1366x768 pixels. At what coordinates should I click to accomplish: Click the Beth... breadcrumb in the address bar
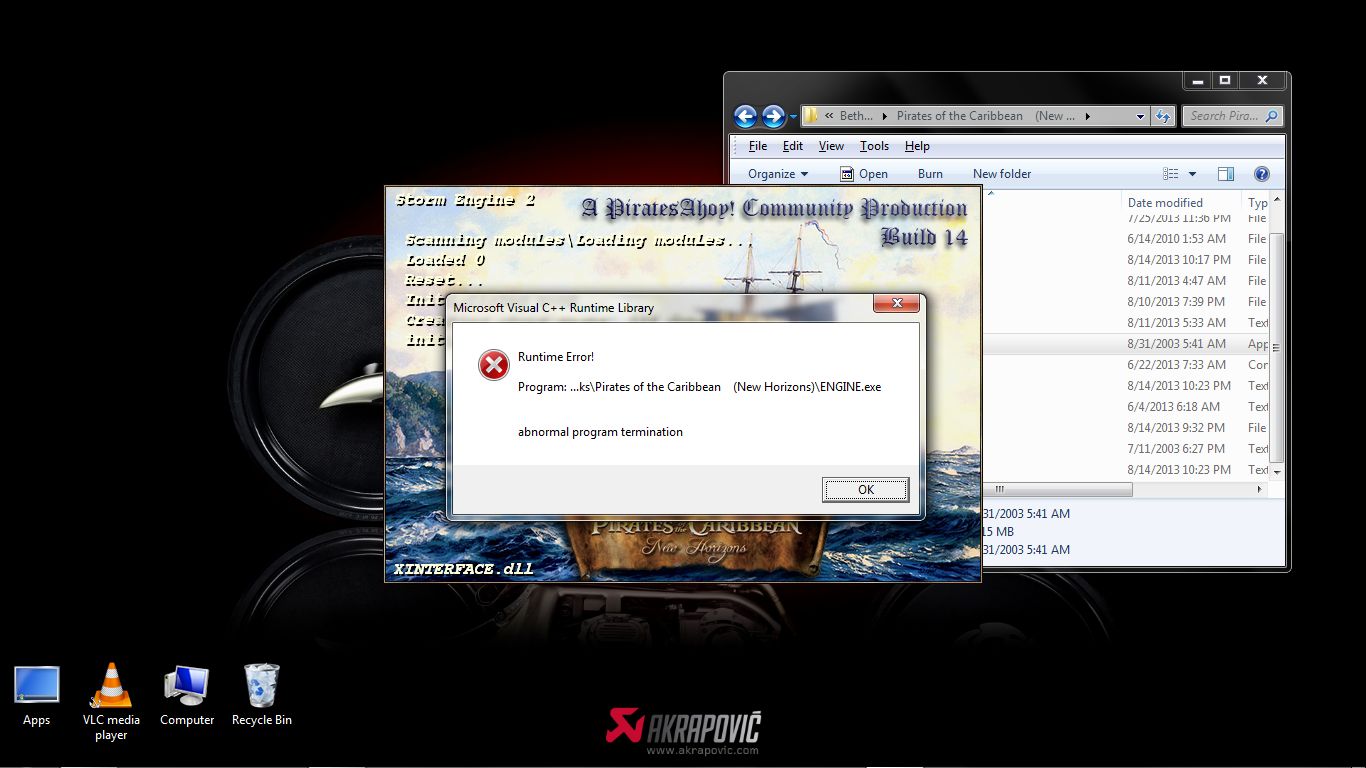pyautogui.click(x=856, y=116)
